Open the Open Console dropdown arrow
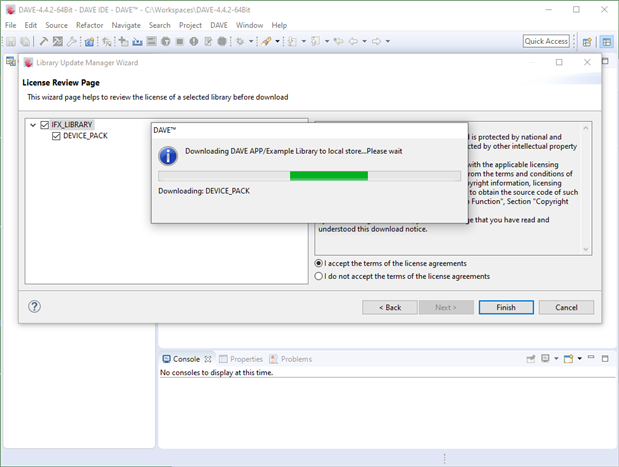This screenshot has width=619, height=467. pos(580,358)
